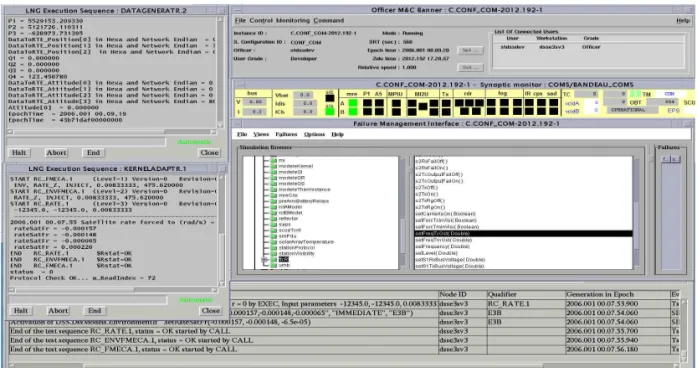This screenshot has height=368, width=697.
Task: Select s2TcOutputFailOn() in the function list
Action: (439, 181)
